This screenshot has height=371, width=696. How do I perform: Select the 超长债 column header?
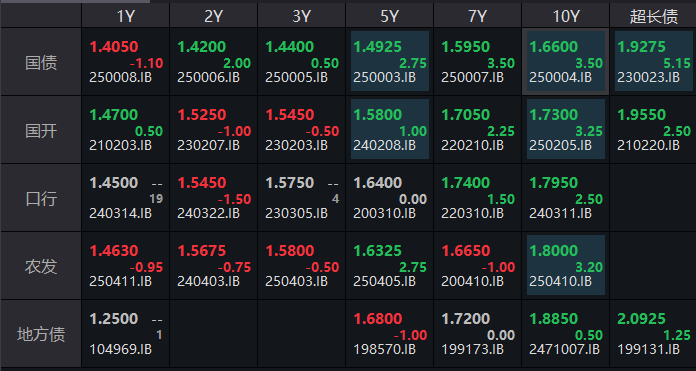pyautogui.click(x=653, y=16)
